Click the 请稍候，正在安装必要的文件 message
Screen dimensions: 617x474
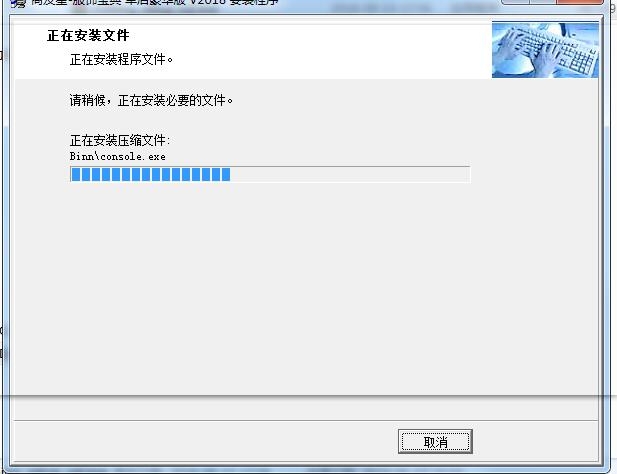pyautogui.click(x=151, y=100)
